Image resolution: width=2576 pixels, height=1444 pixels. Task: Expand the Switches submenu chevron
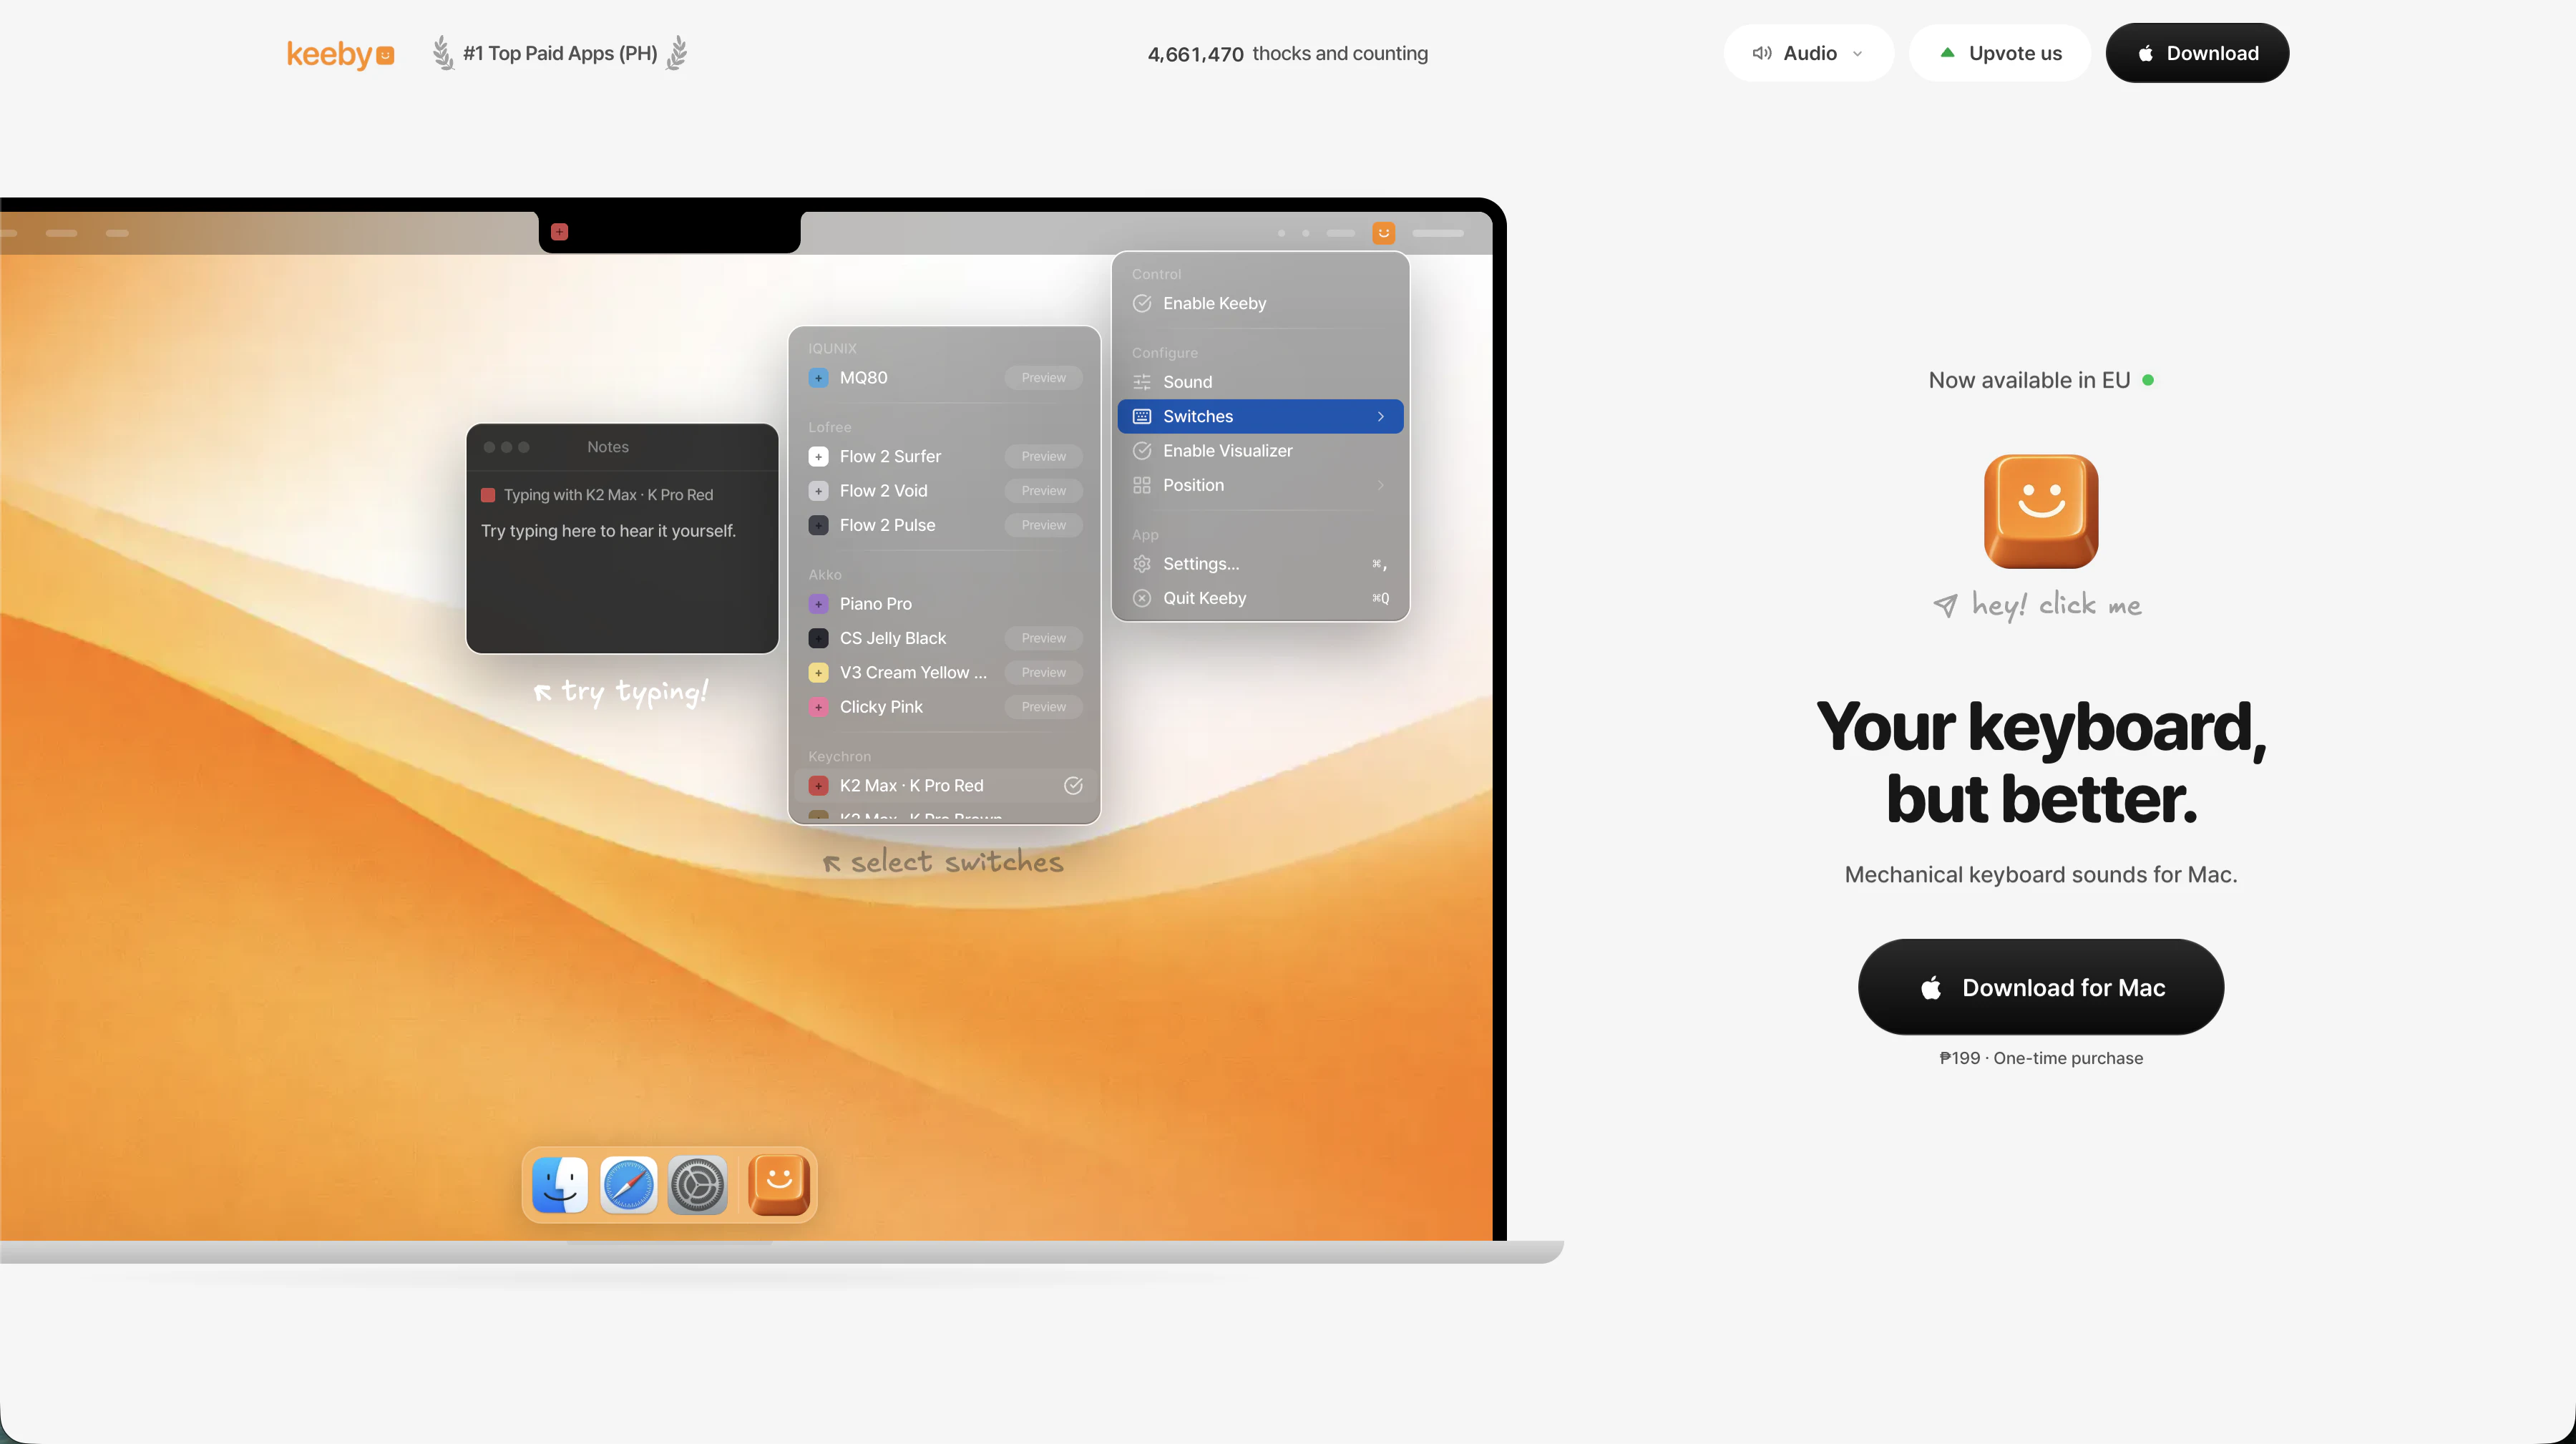pos(1381,416)
